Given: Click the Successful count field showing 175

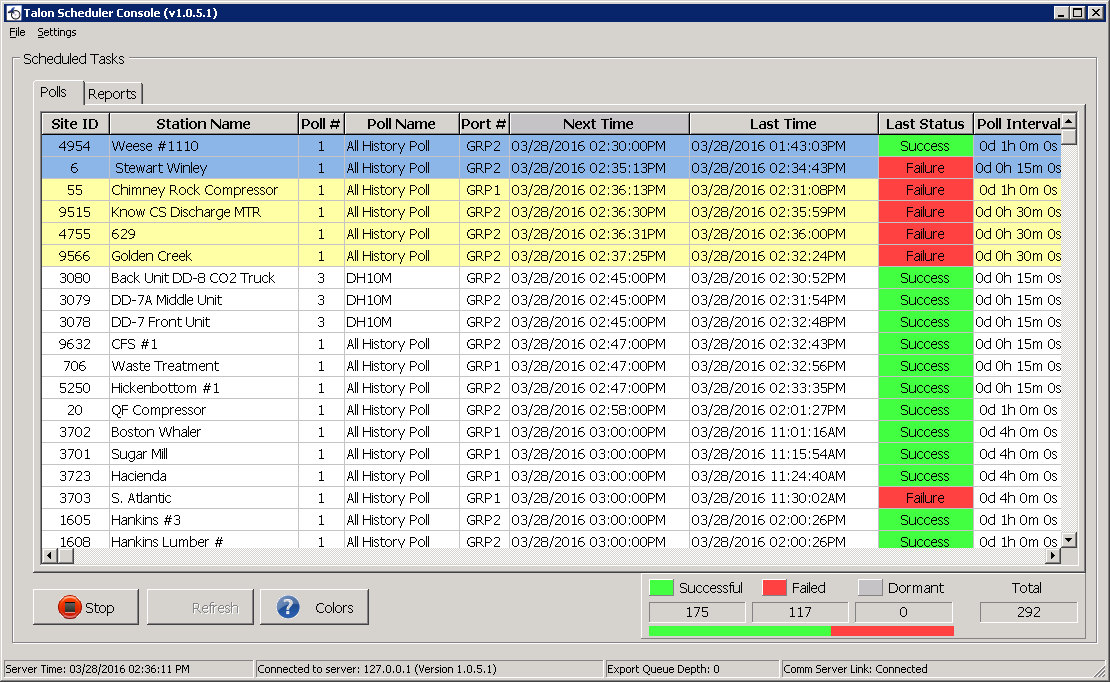Looking at the screenshot, I should (697, 612).
